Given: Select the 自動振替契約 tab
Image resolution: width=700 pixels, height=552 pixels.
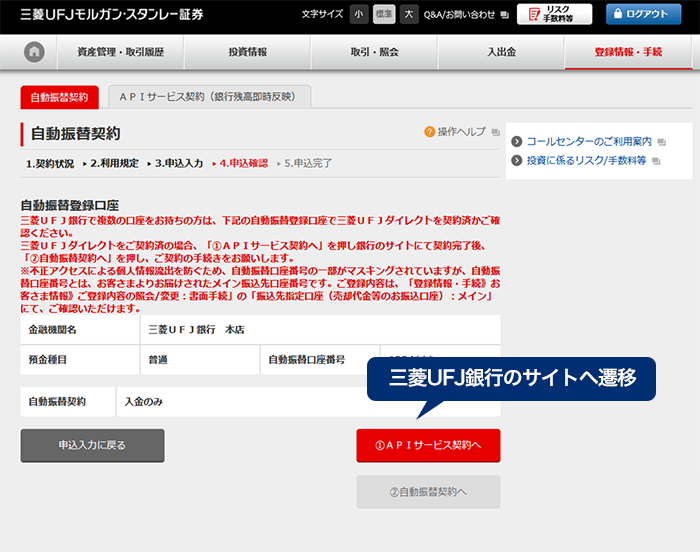Looking at the screenshot, I should coord(59,97).
